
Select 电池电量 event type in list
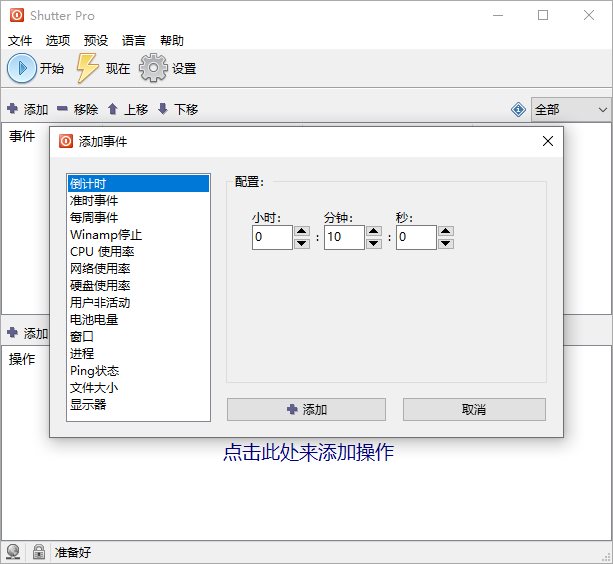click(x=94, y=319)
